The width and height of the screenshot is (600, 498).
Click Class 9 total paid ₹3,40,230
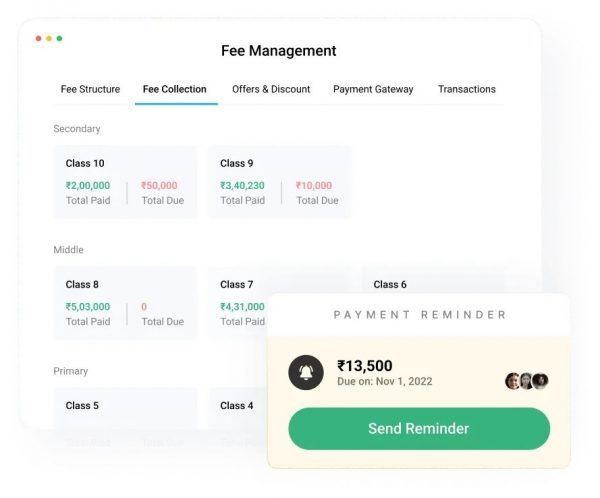point(242,185)
